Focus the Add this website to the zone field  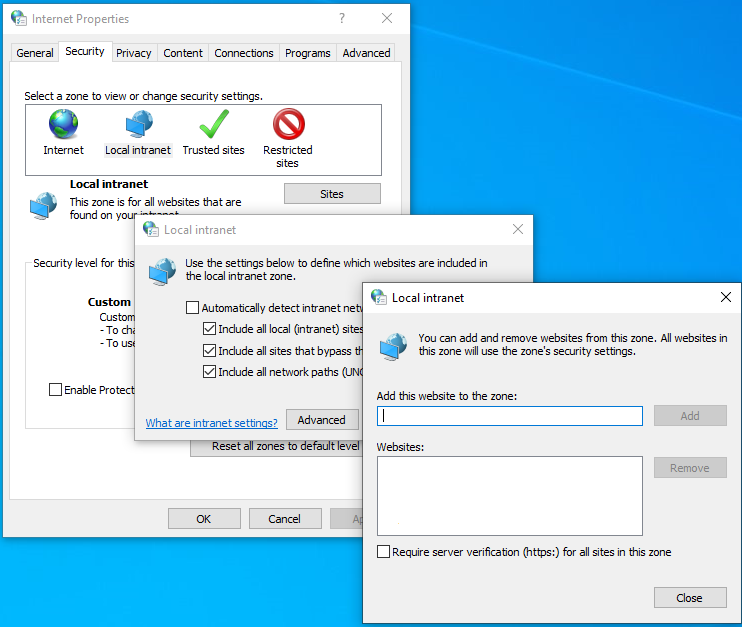point(510,416)
